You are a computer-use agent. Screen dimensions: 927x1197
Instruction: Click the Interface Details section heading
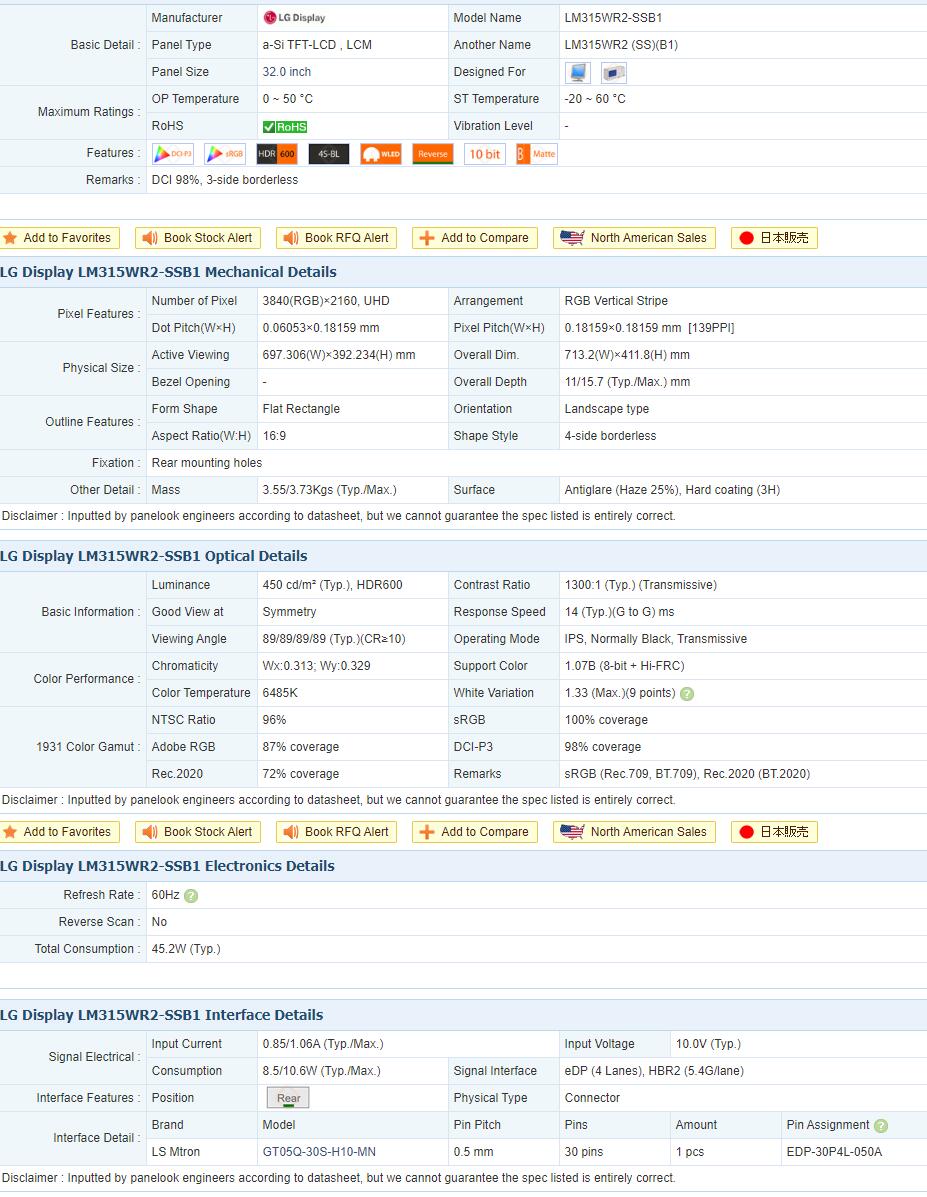tap(161, 1015)
